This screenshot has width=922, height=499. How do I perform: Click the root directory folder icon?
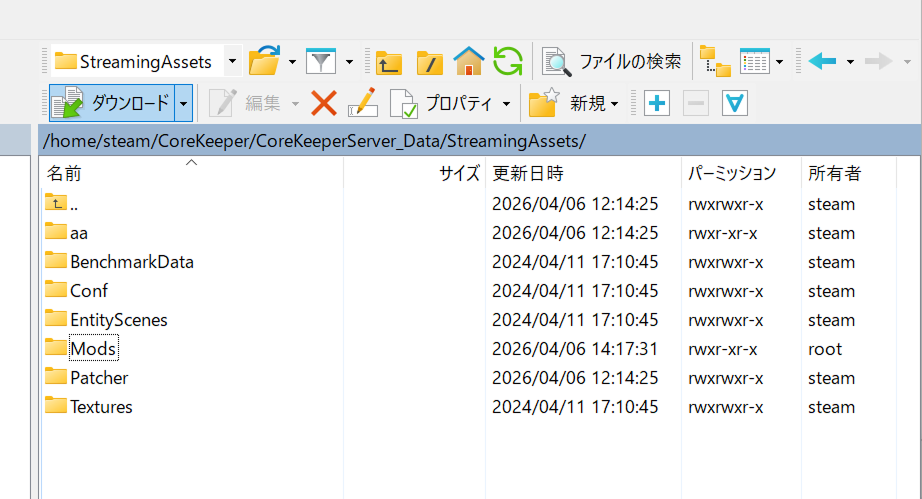point(429,62)
